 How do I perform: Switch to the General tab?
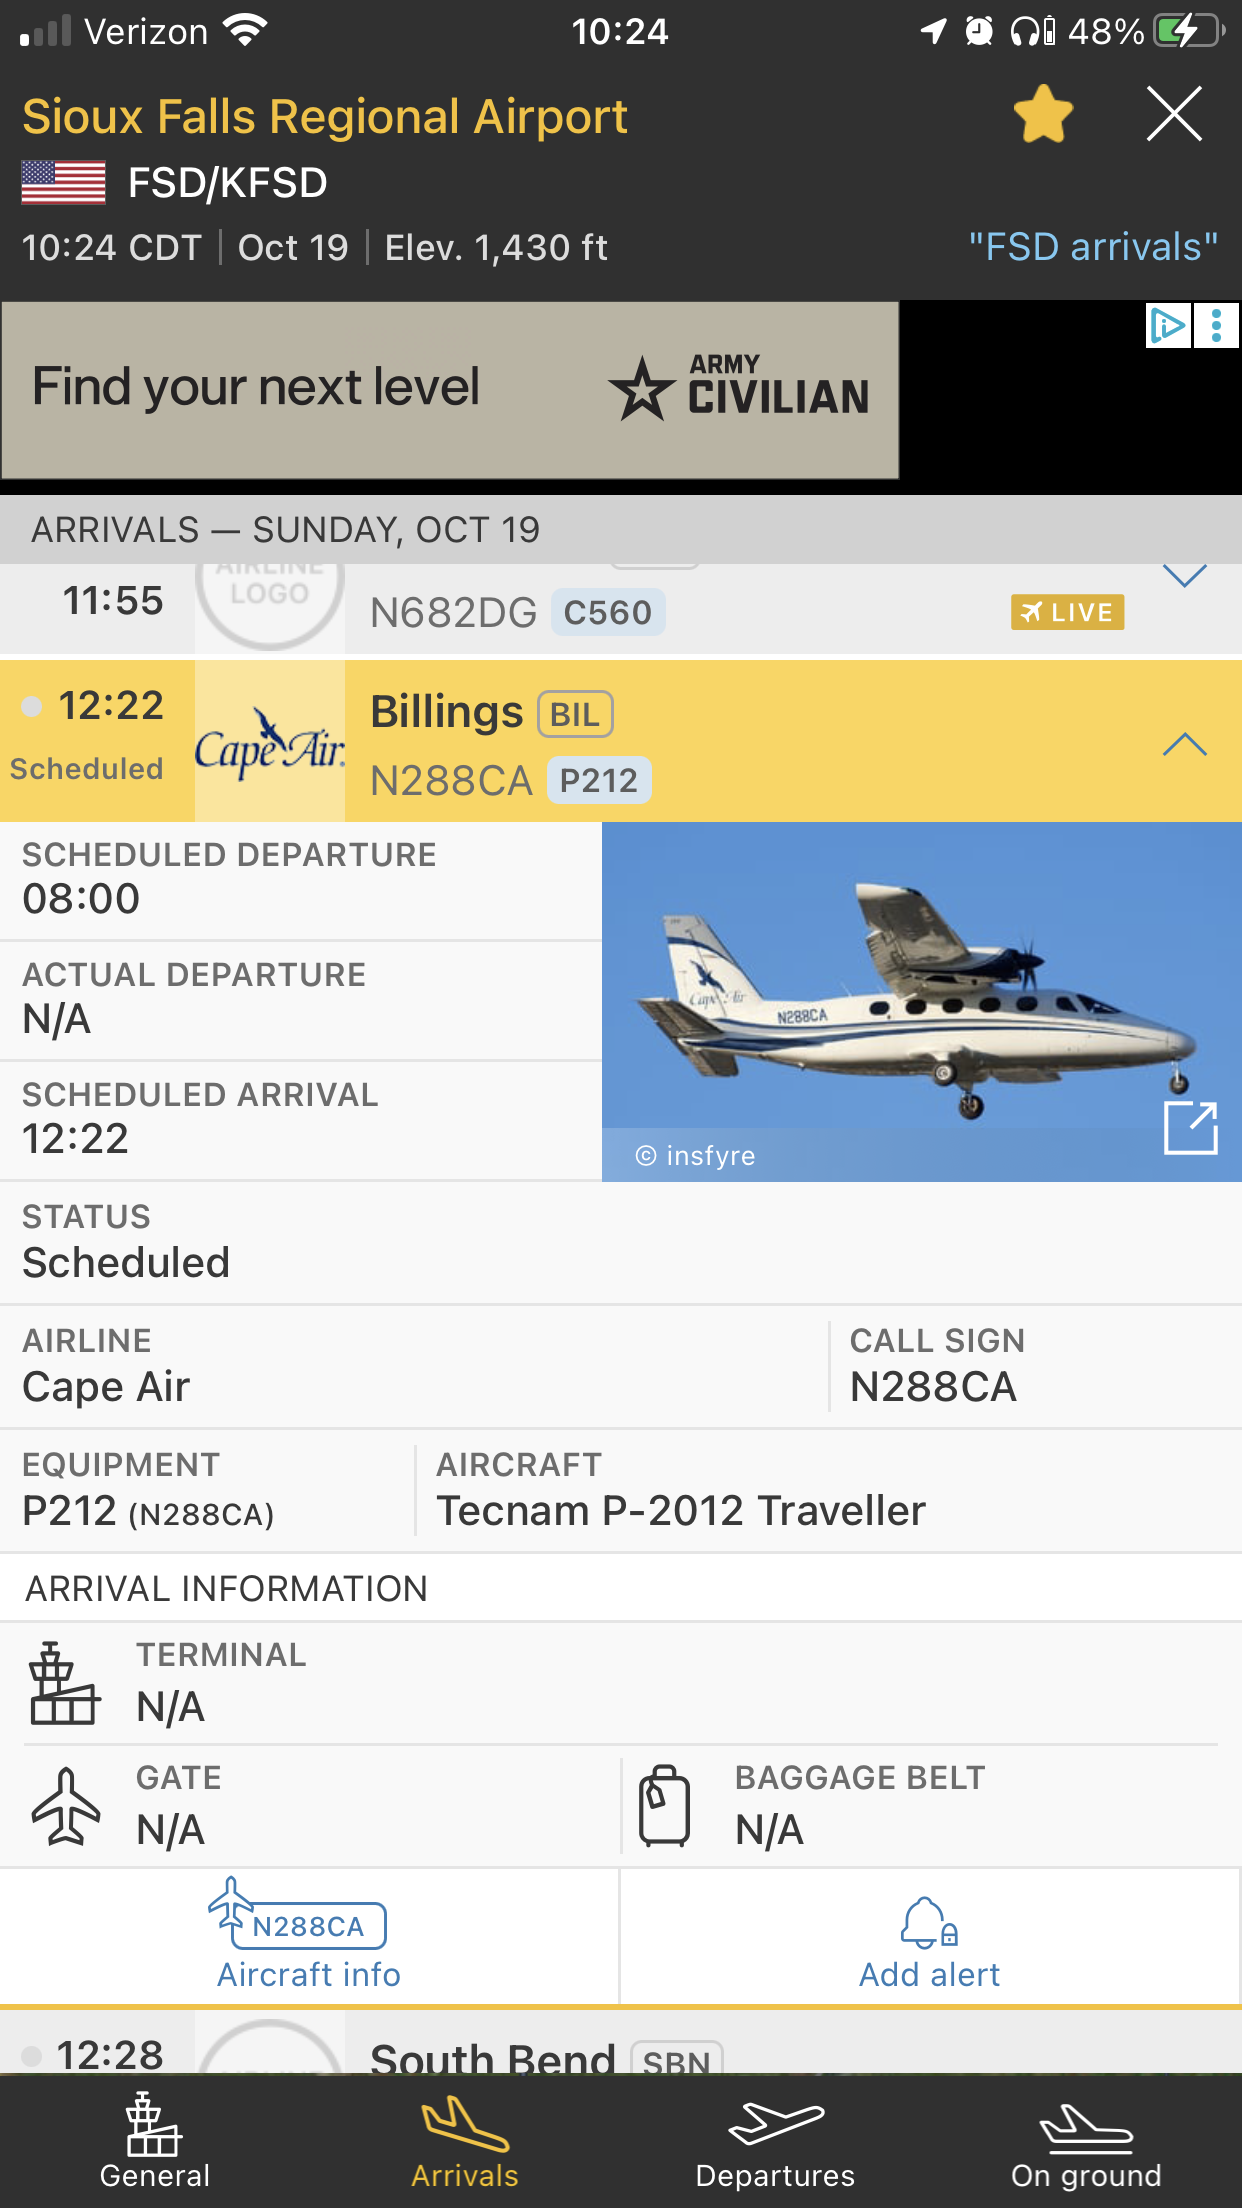pos(155,2142)
